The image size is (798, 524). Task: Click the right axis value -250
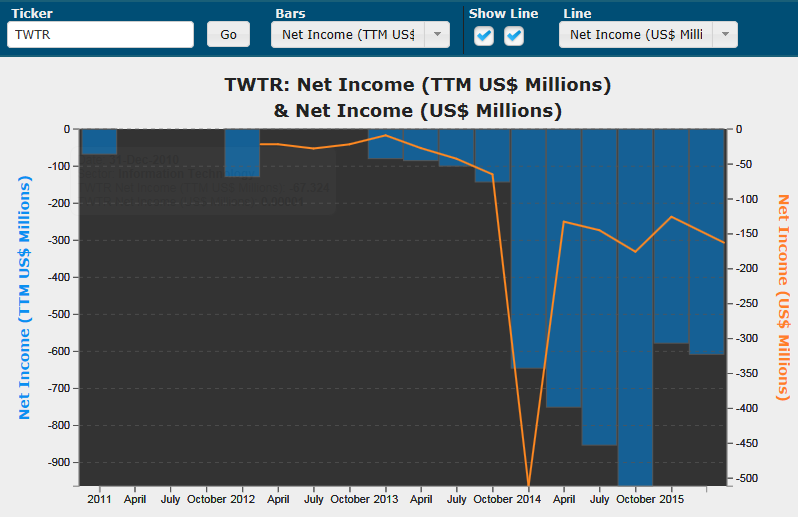click(747, 303)
